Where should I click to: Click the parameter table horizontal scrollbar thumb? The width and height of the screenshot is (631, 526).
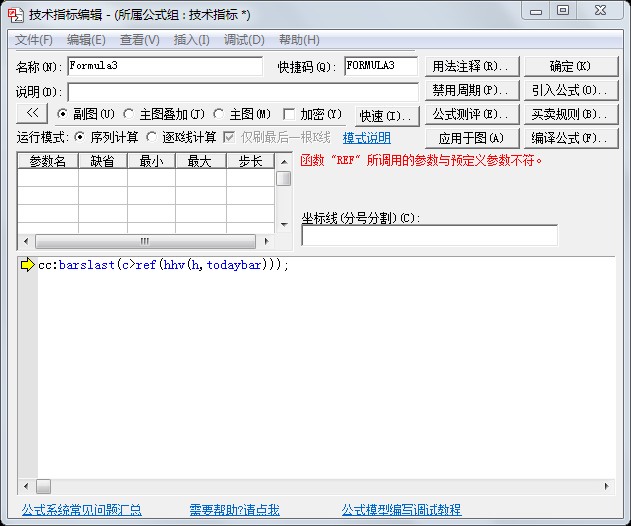click(x=145, y=241)
